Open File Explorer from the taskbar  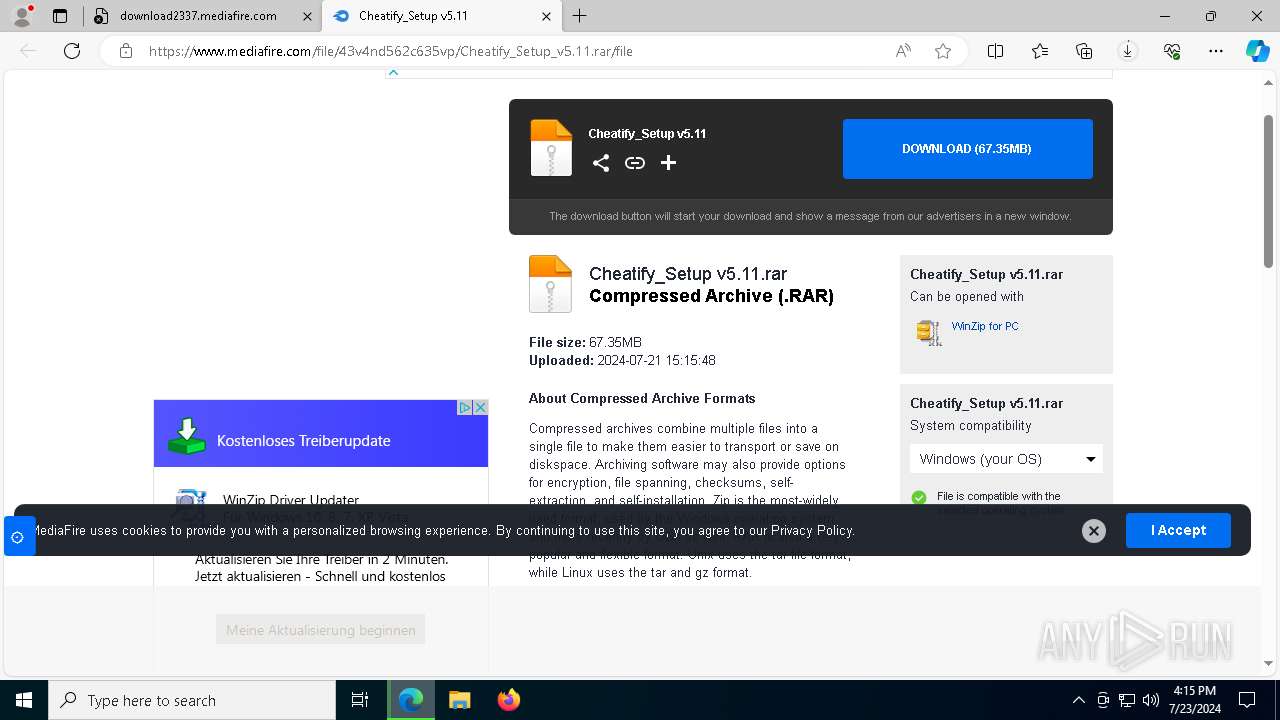pyautogui.click(x=459, y=700)
